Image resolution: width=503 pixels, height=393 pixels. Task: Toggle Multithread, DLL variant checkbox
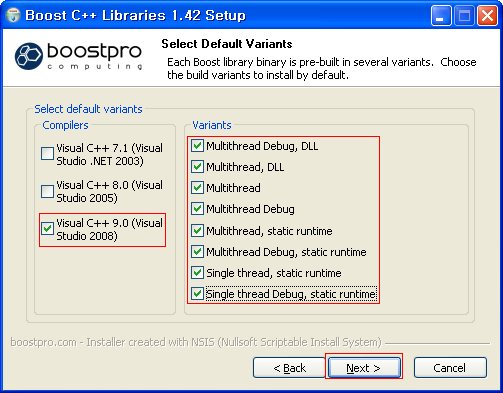click(x=197, y=167)
